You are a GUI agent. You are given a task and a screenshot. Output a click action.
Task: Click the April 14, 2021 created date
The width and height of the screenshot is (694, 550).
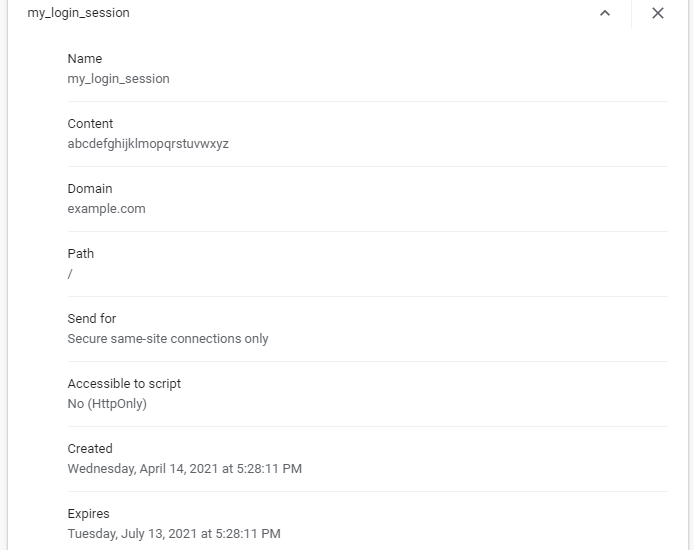pos(185,469)
